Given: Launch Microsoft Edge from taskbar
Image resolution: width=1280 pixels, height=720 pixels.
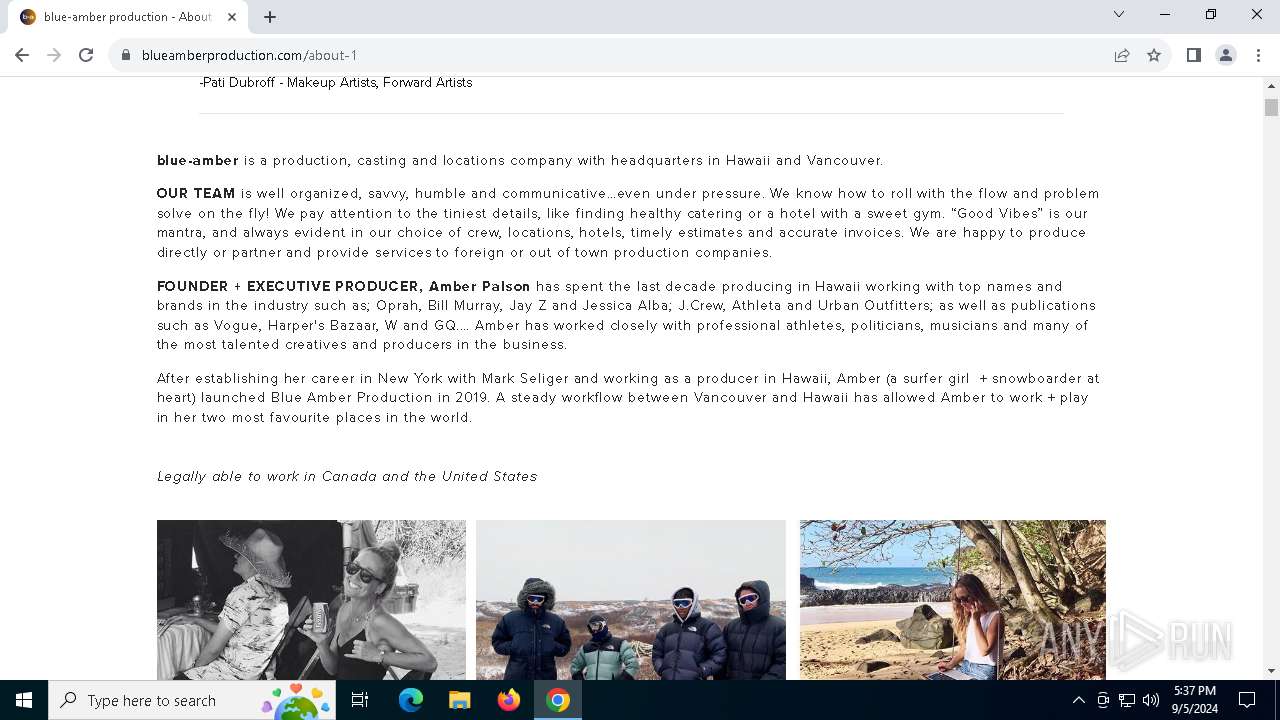Looking at the screenshot, I should coord(411,700).
